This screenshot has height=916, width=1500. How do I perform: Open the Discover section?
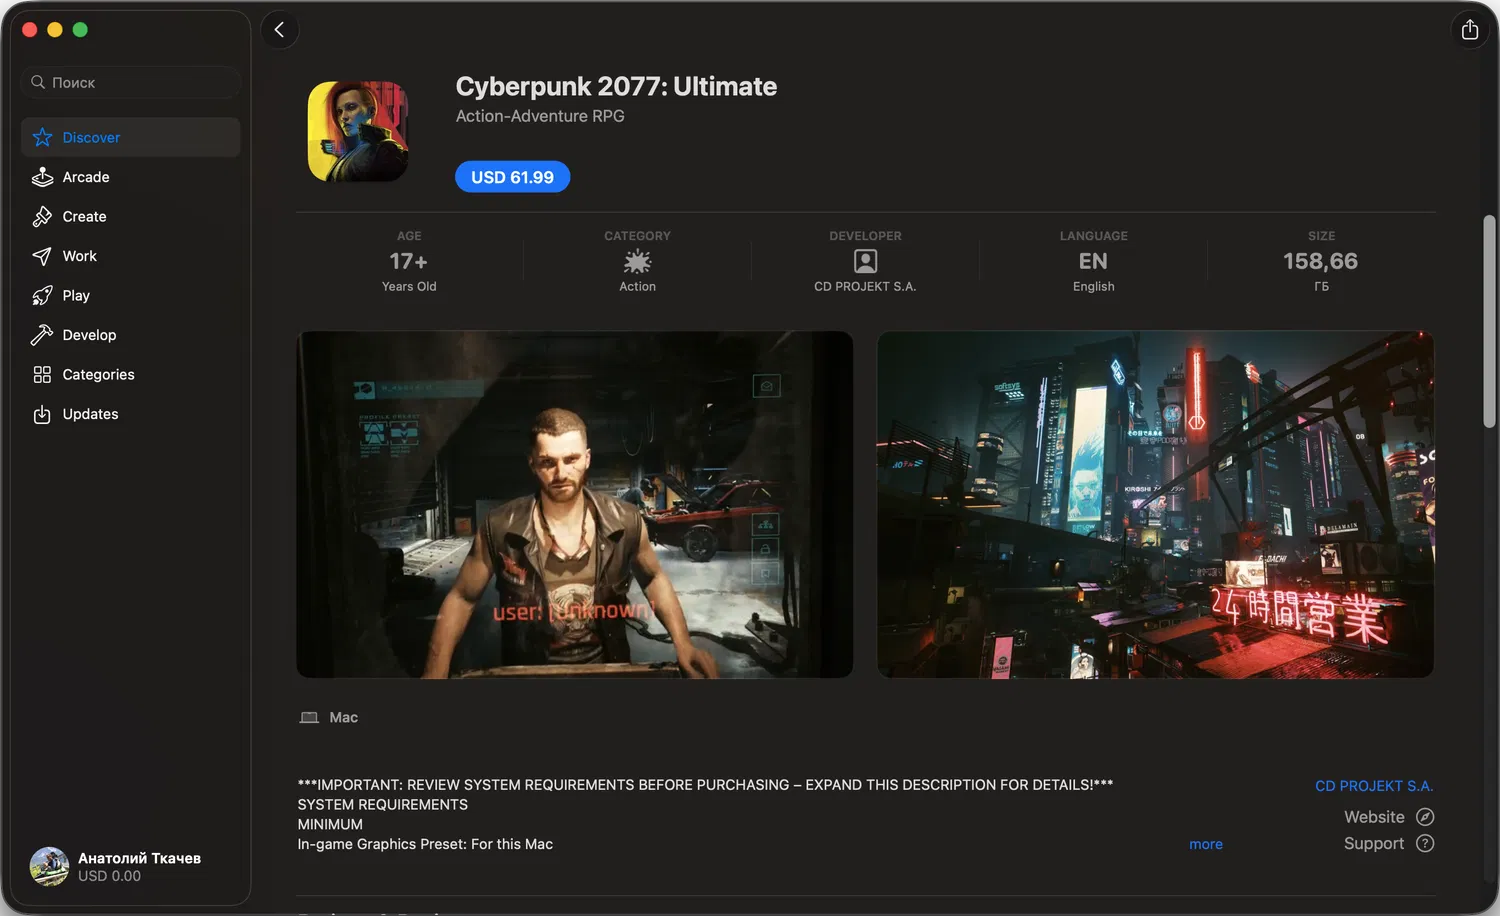pyautogui.click(x=130, y=137)
